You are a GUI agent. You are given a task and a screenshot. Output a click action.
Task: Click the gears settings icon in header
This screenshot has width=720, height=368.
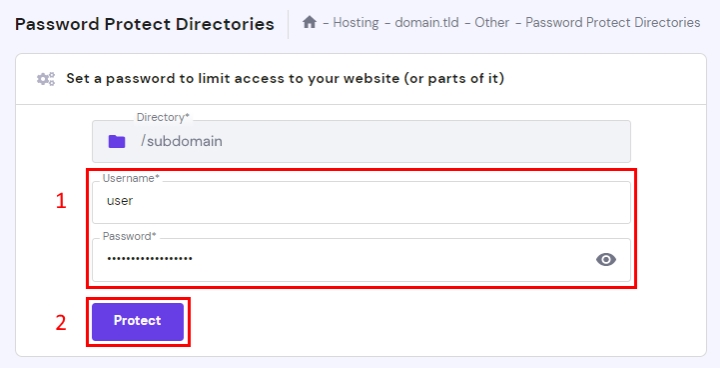coord(46,79)
